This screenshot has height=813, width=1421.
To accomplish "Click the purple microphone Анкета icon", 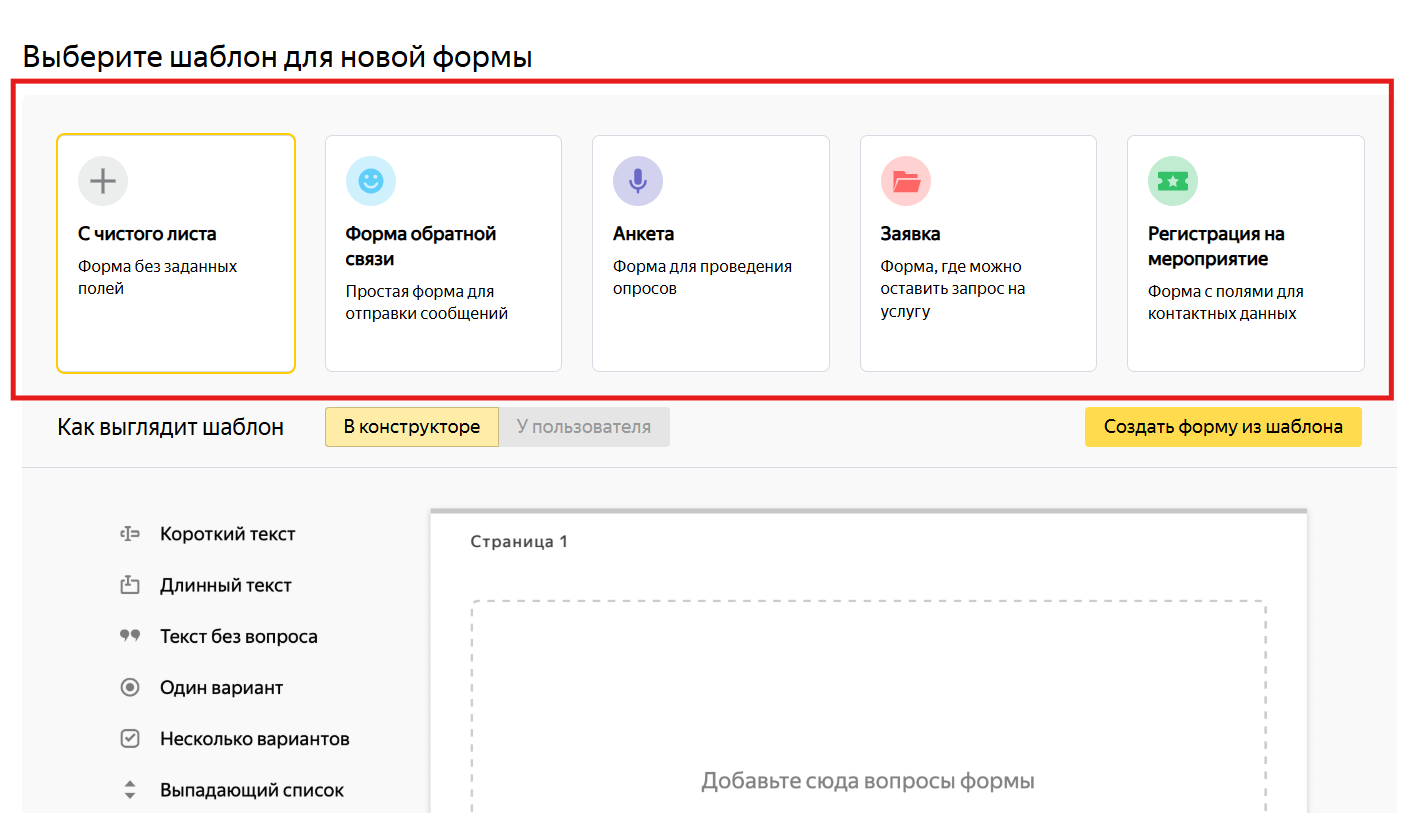I will pyautogui.click(x=638, y=181).
